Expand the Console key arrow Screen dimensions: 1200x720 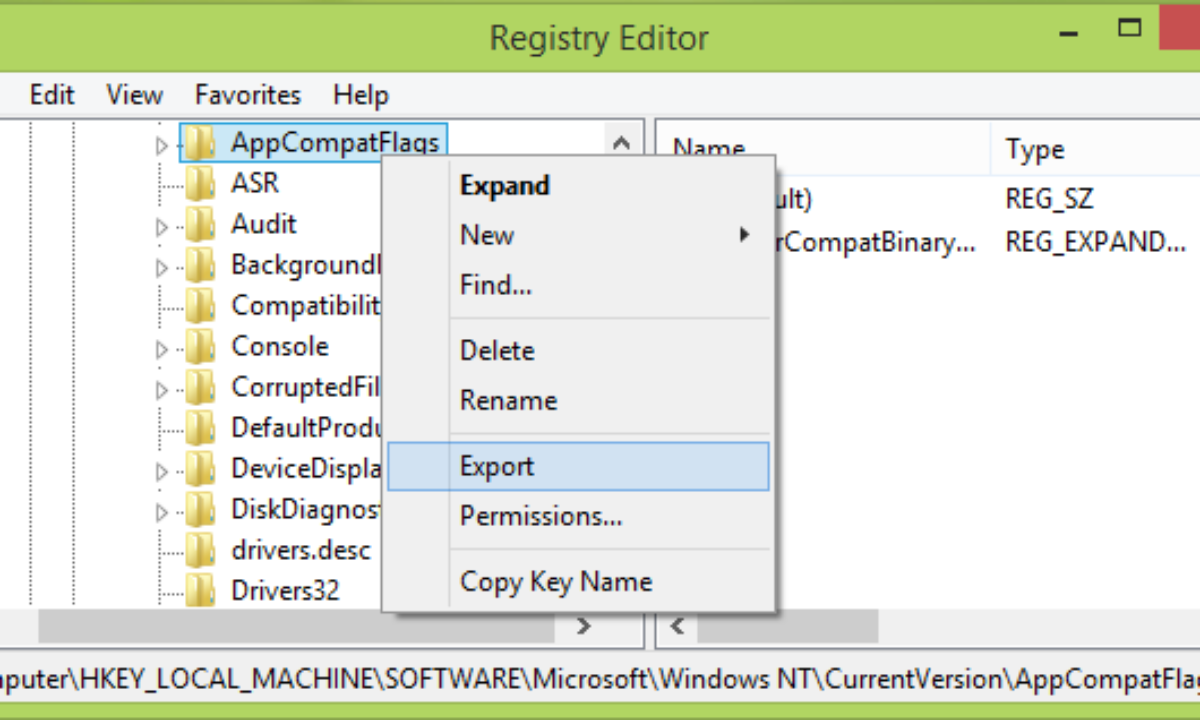pyautogui.click(x=162, y=349)
